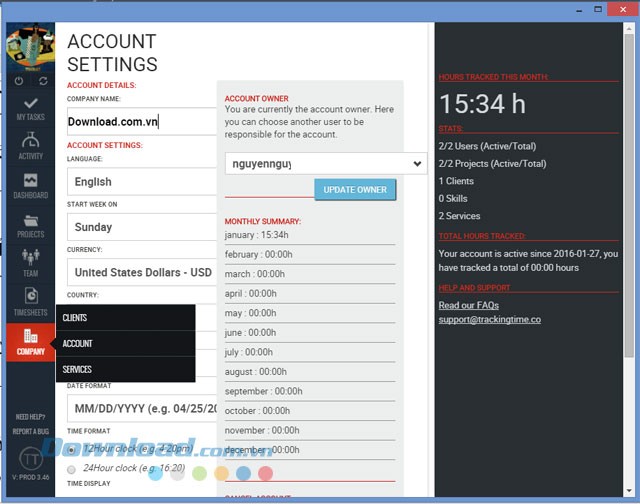Select the 24Hour clock radio option

pos(71,468)
